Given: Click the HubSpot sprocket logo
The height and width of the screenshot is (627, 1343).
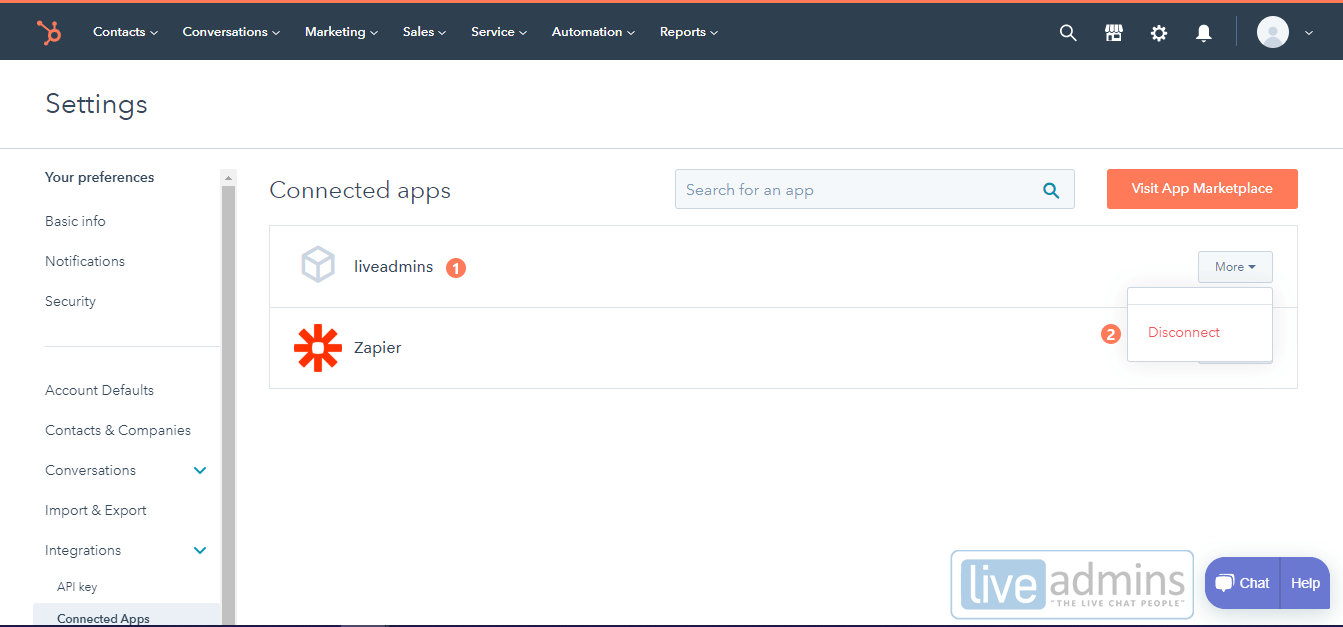Looking at the screenshot, I should [49, 31].
